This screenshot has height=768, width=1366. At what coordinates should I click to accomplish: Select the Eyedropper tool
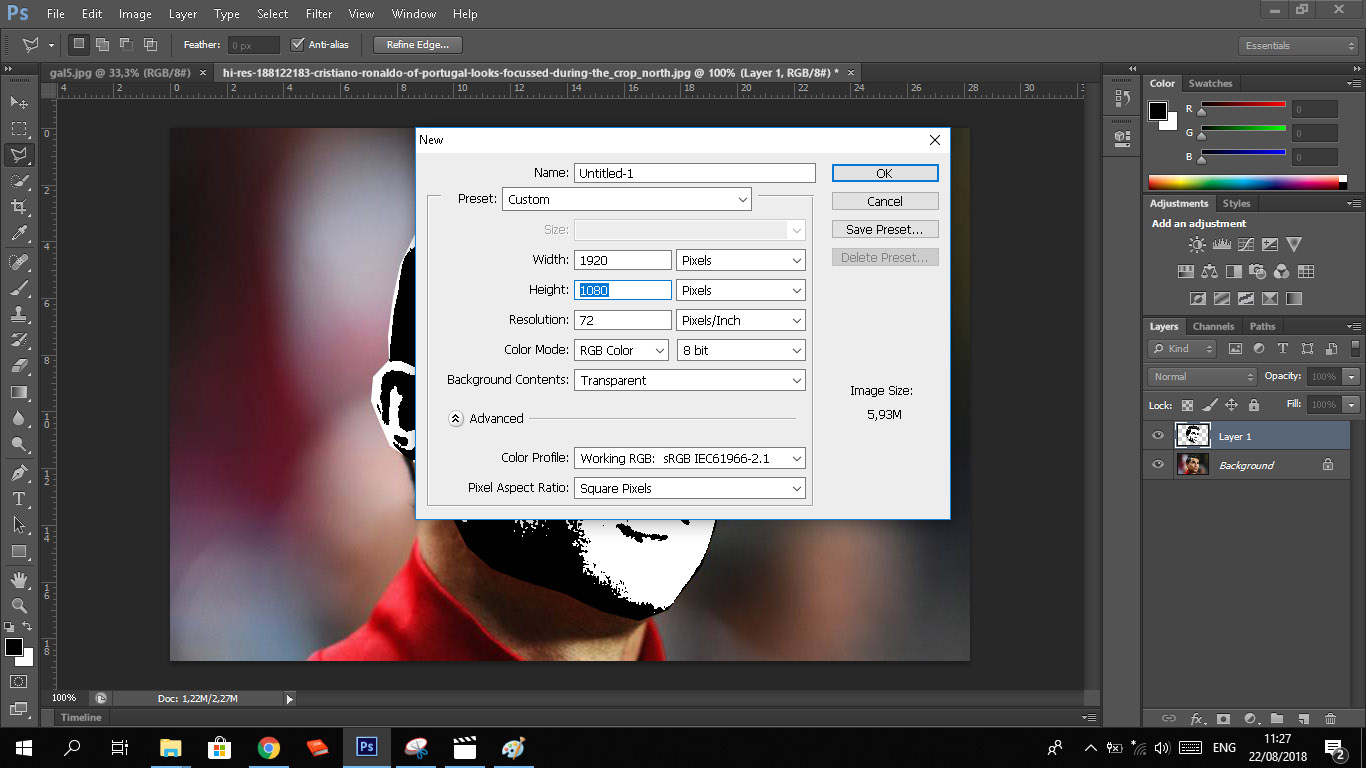pyautogui.click(x=19, y=234)
